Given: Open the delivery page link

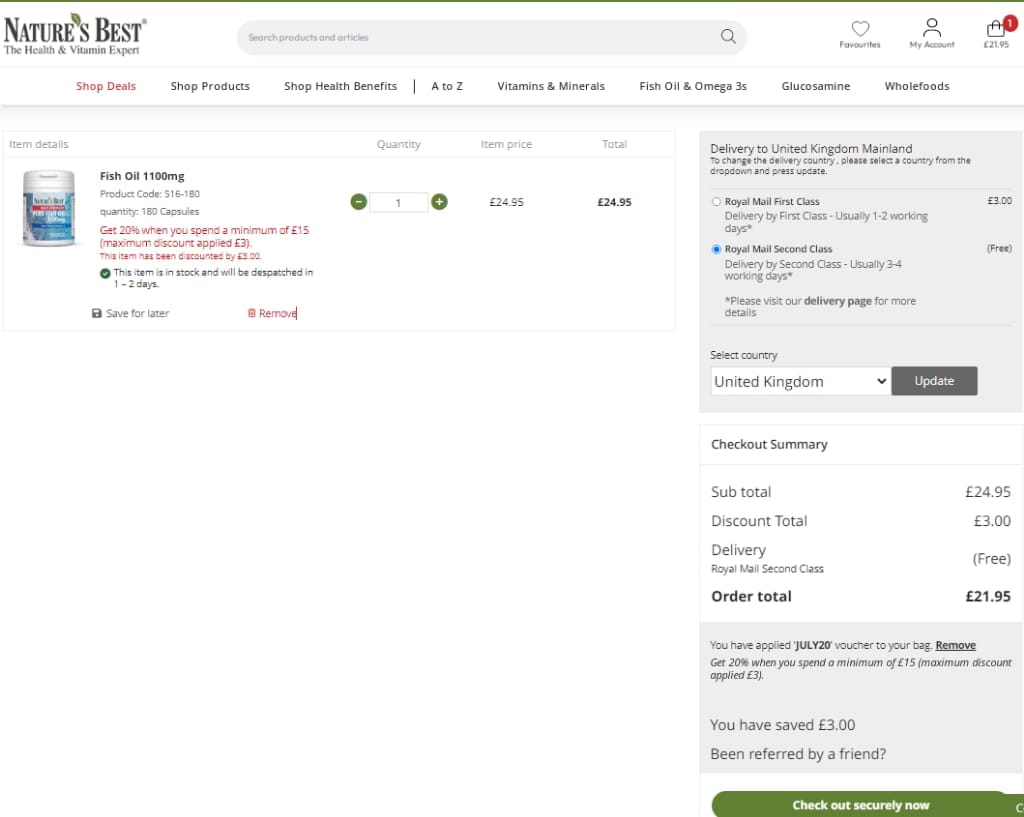Looking at the screenshot, I should (x=838, y=301).
